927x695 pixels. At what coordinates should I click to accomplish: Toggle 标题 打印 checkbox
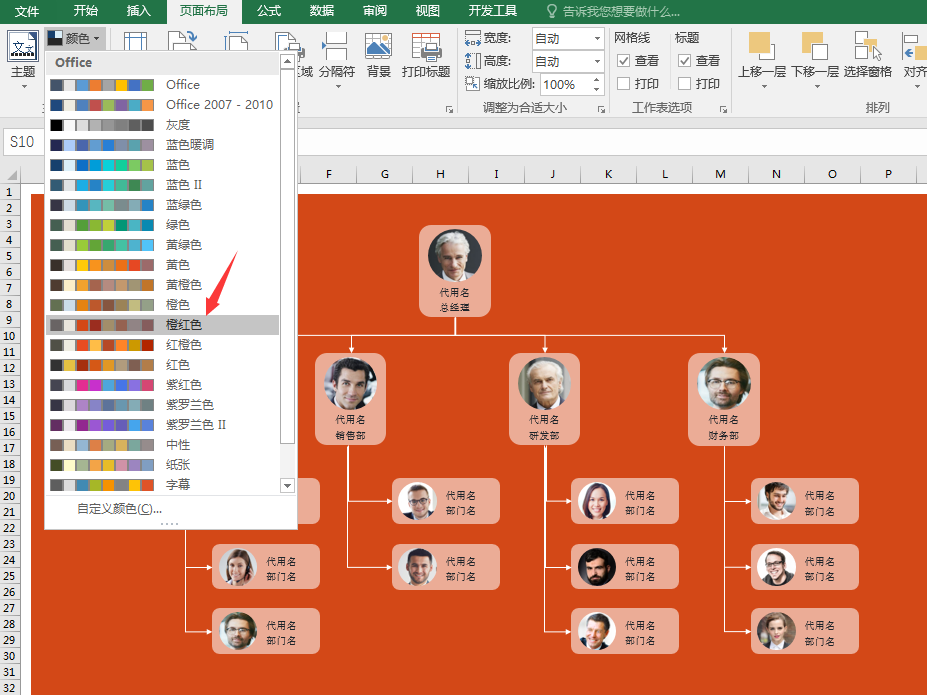(685, 83)
